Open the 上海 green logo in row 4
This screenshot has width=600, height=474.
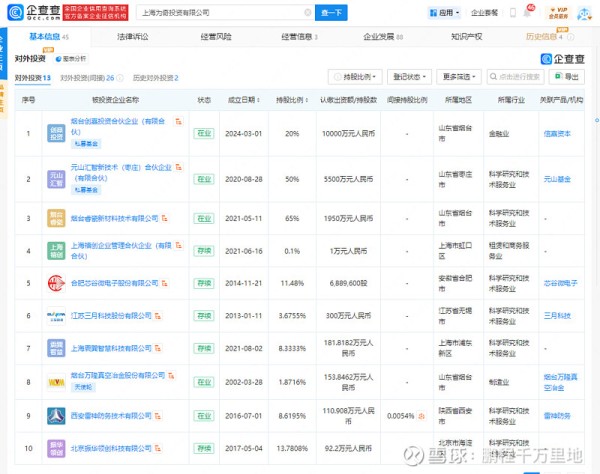(56, 251)
